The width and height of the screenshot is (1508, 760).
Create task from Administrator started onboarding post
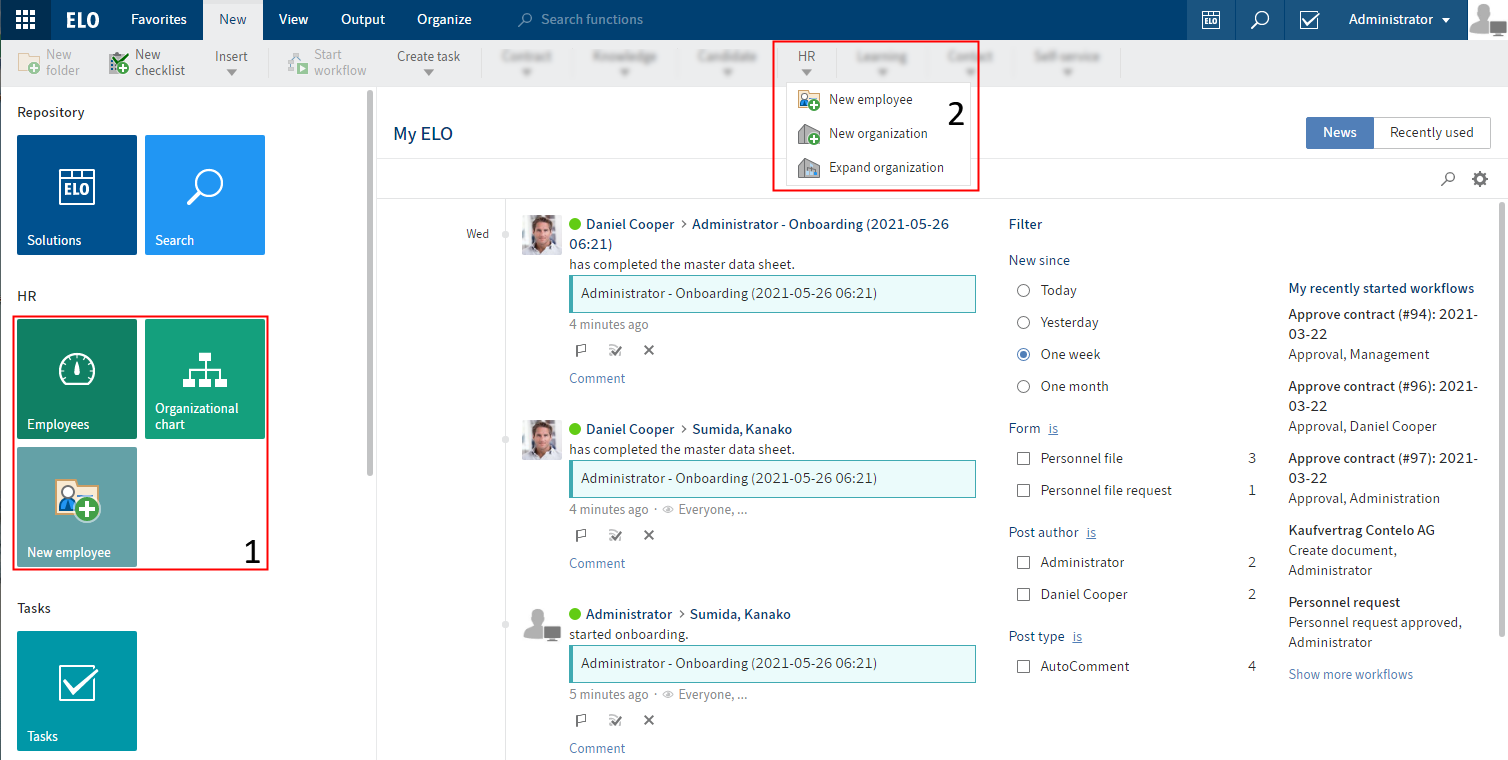pyautogui.click(x=615, y=720)
